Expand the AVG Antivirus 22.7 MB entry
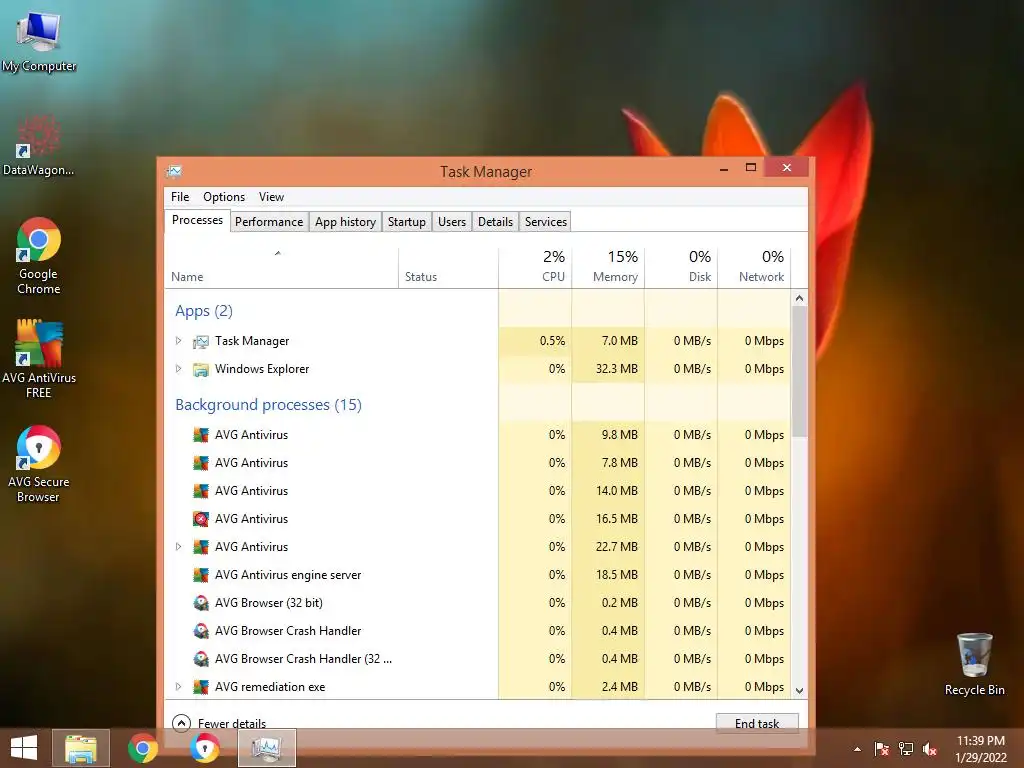This screenshot has height=768, width=1024. coord(178,547)
